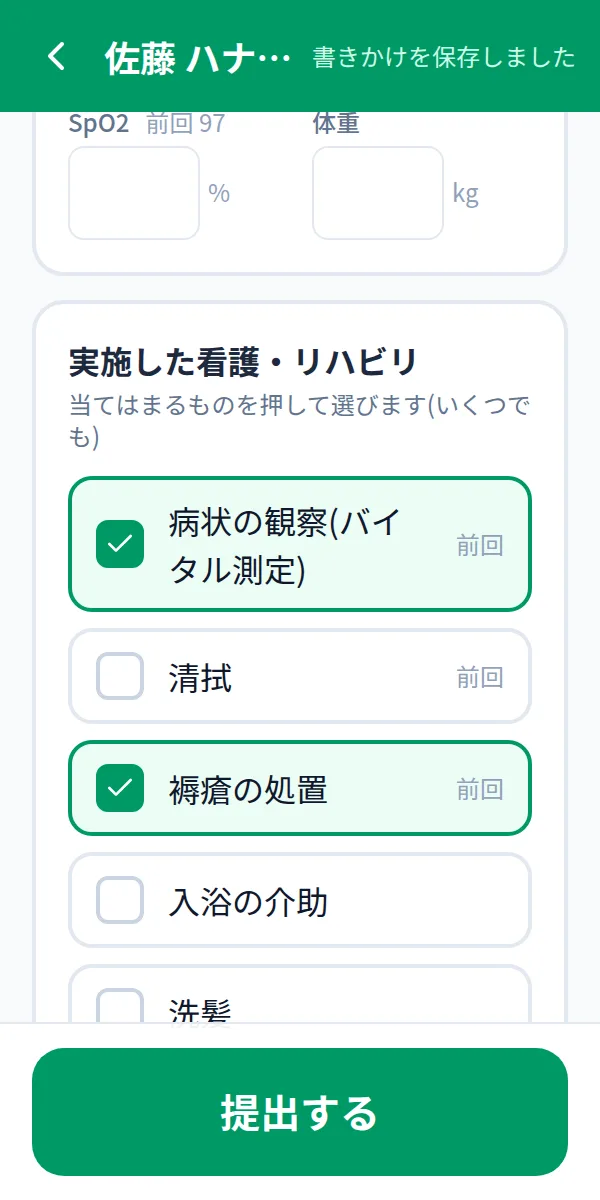Tap the 前回 tag on 清拭 row
This screenshot has height=1200, width=600.
[480, 677]
